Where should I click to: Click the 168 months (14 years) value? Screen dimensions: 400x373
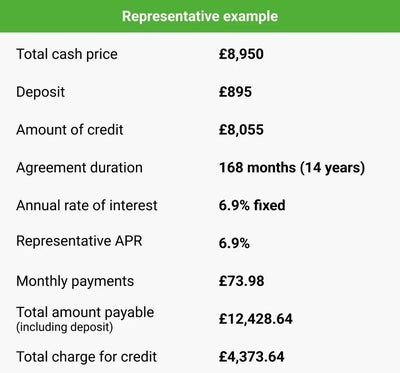click(292, 168)
